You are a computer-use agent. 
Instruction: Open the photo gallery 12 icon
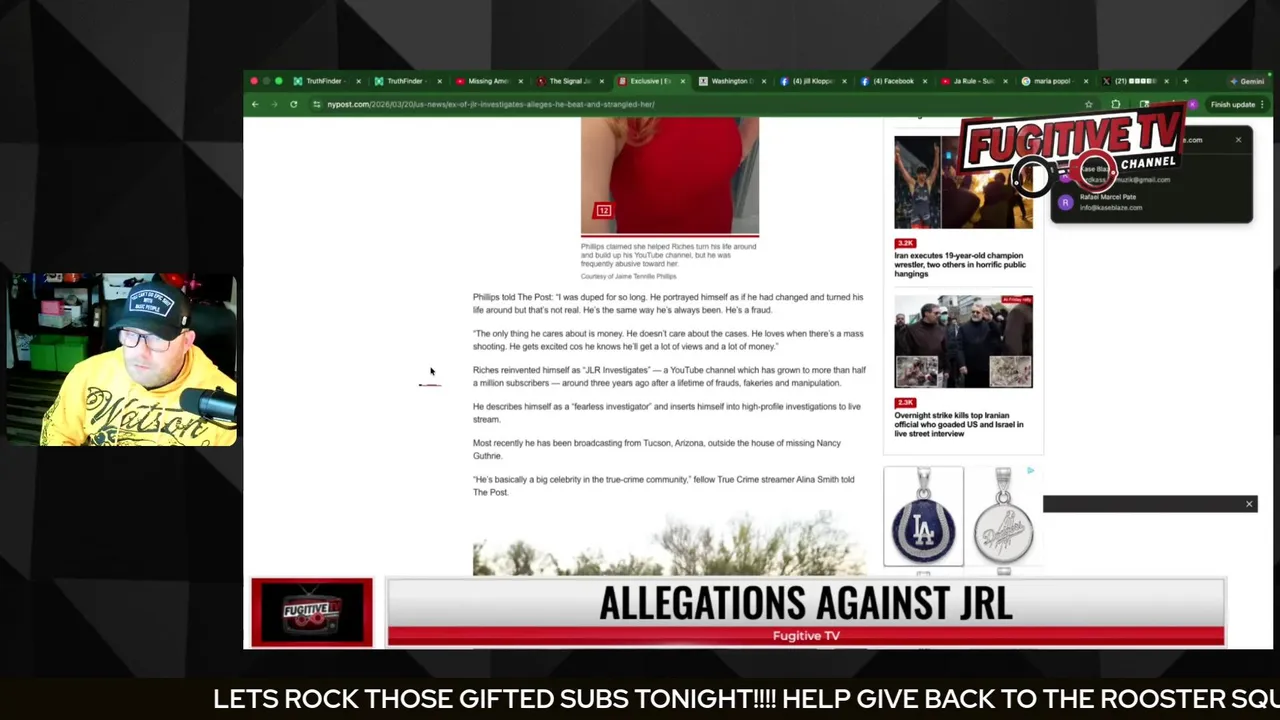click(x=603, y=210)
